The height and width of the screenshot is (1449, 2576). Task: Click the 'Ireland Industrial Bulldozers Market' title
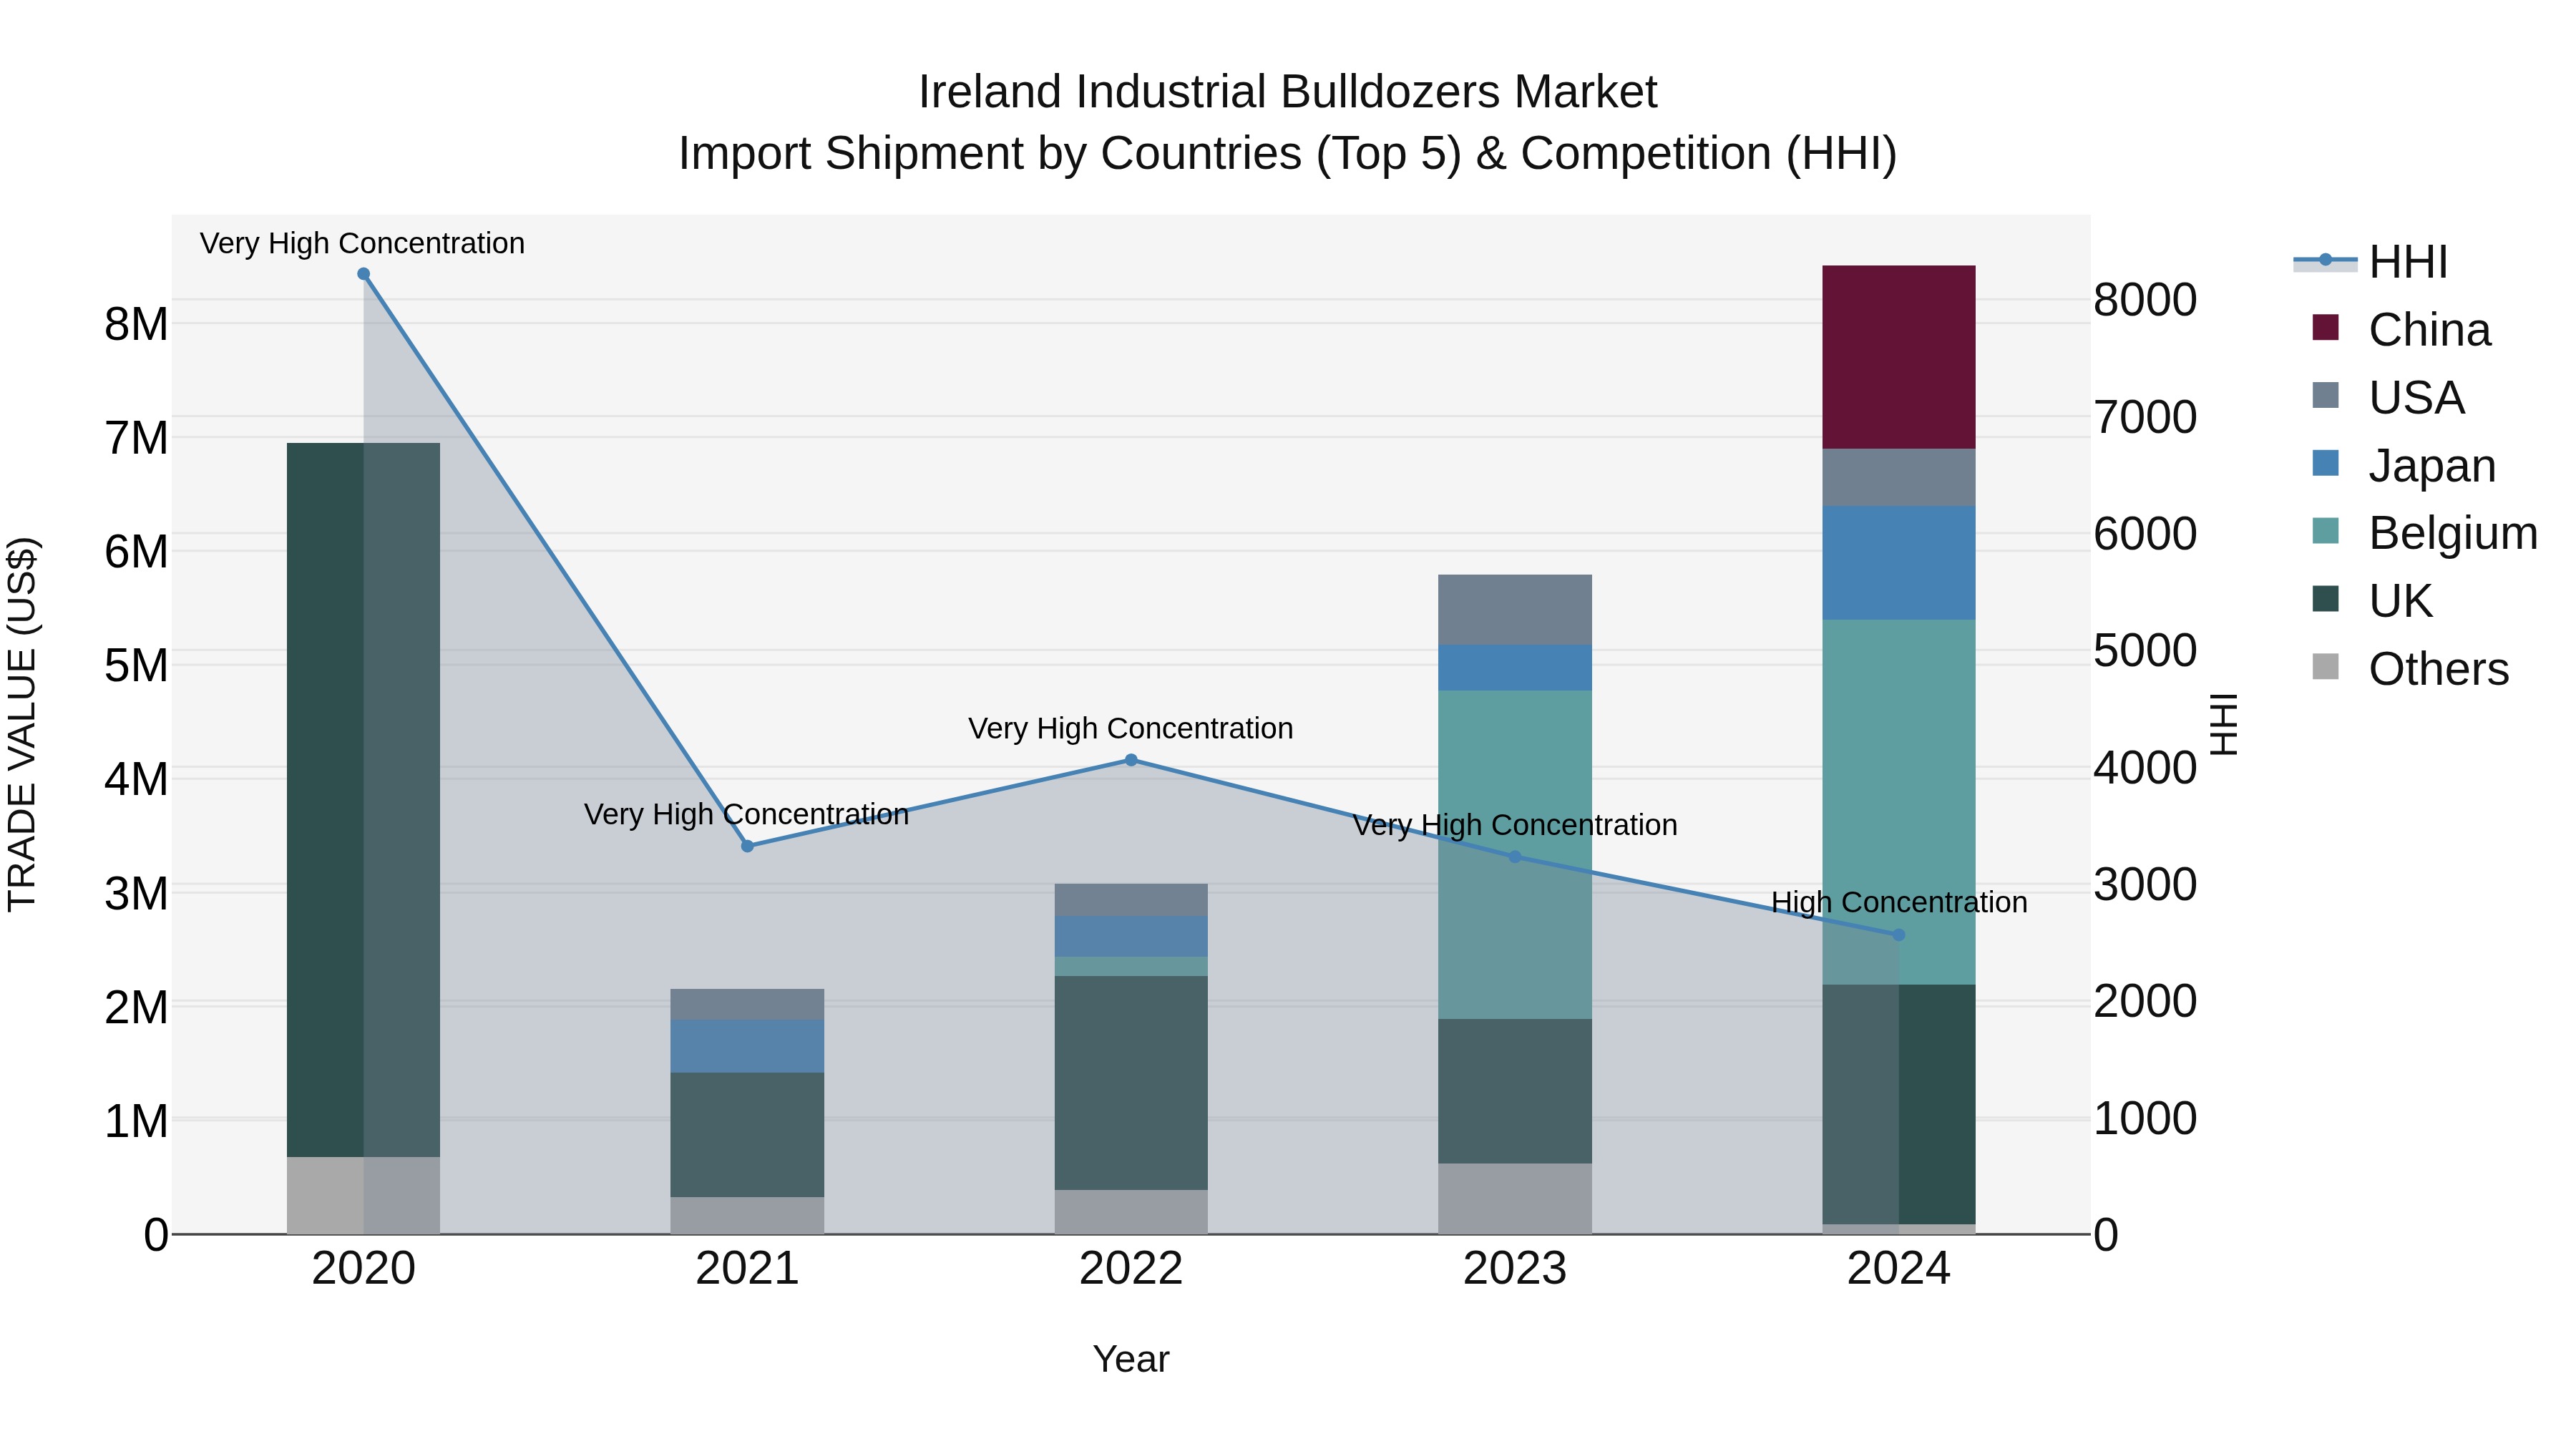[x=1288, y=92]
